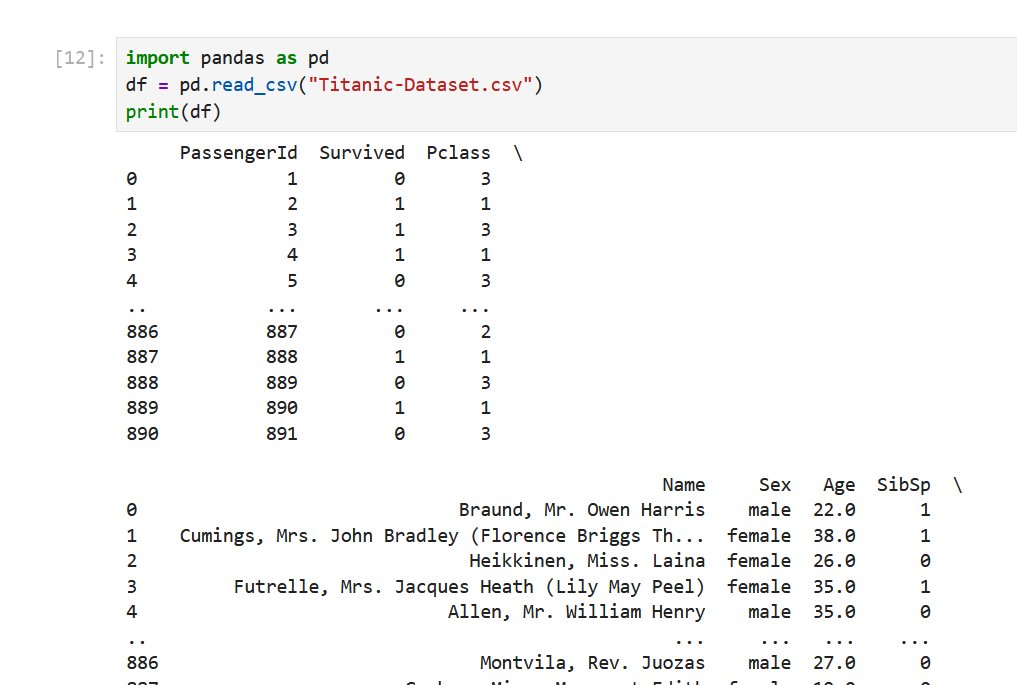The width and height of the screenshot is (1017, 685).
Task: Click the print(df) code line
Action: coord(173,112)
